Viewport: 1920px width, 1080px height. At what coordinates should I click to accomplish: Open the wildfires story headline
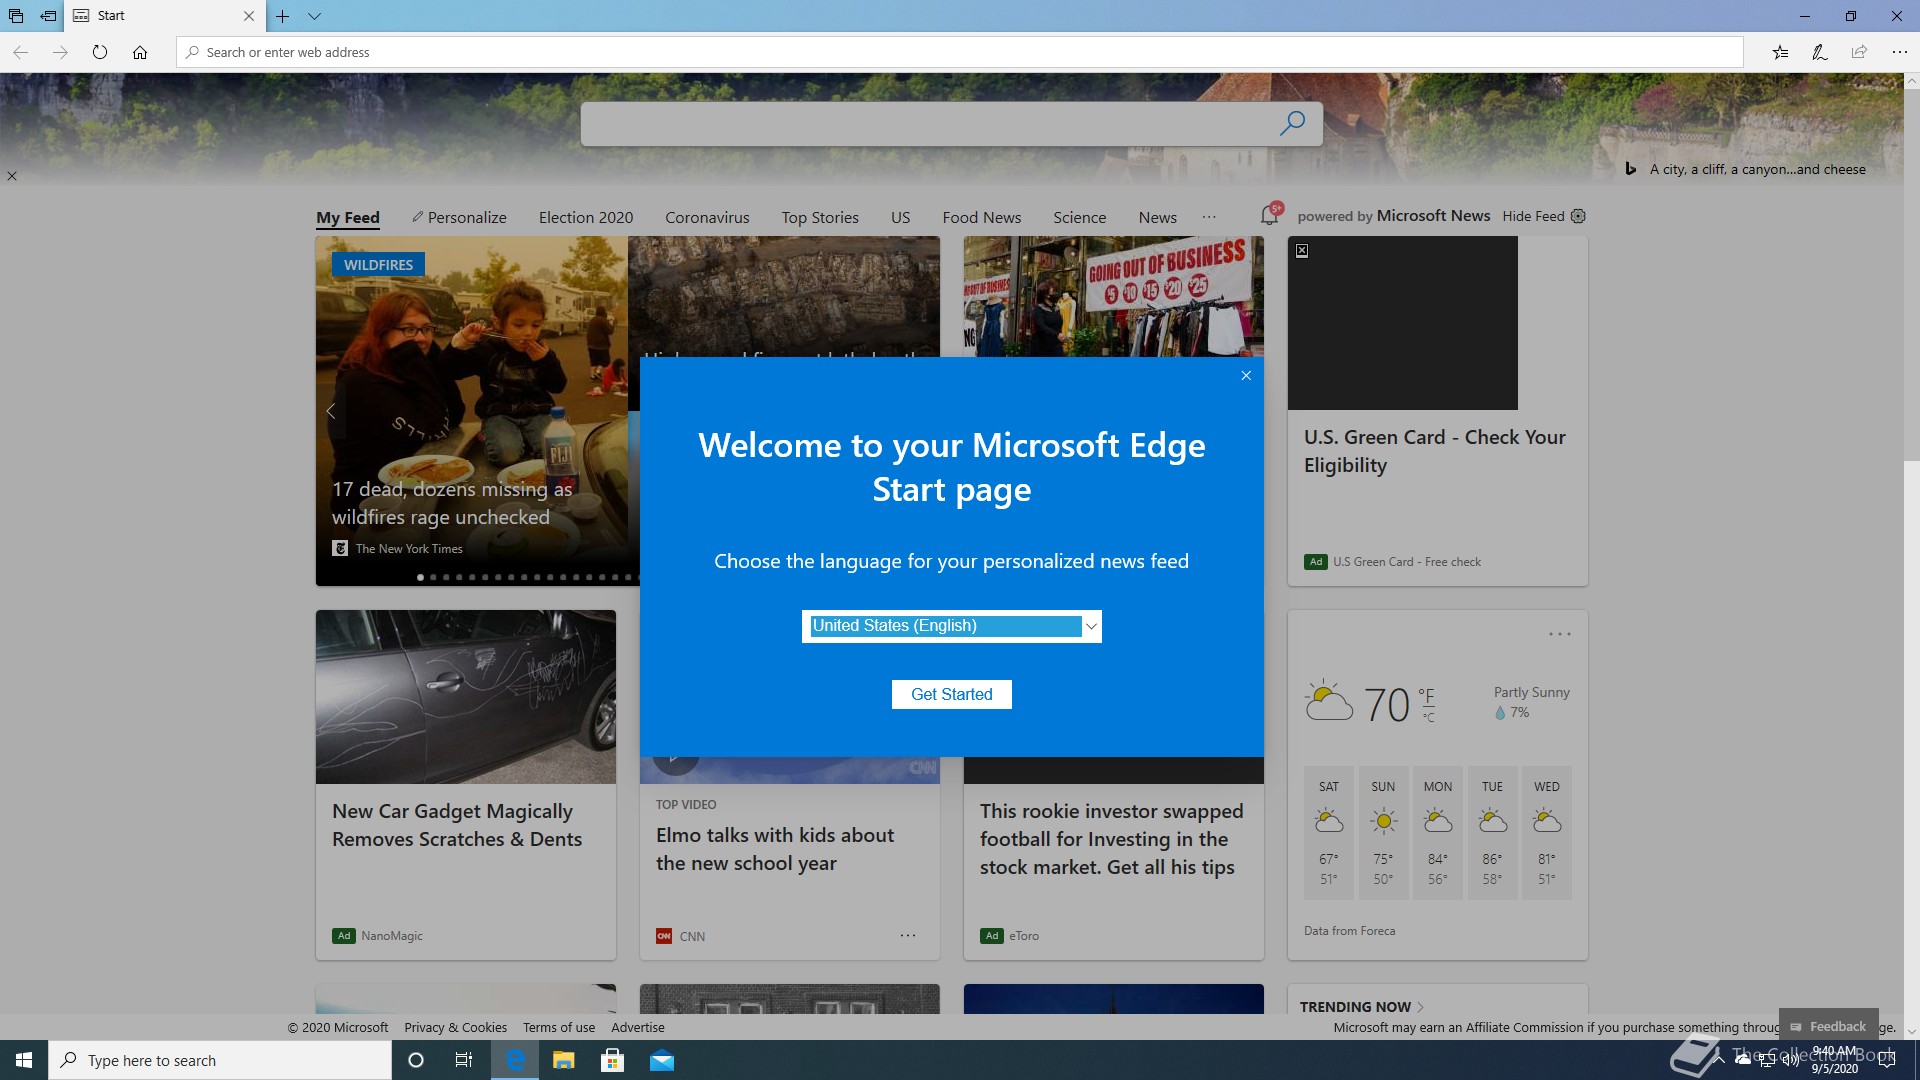point(452,503)
